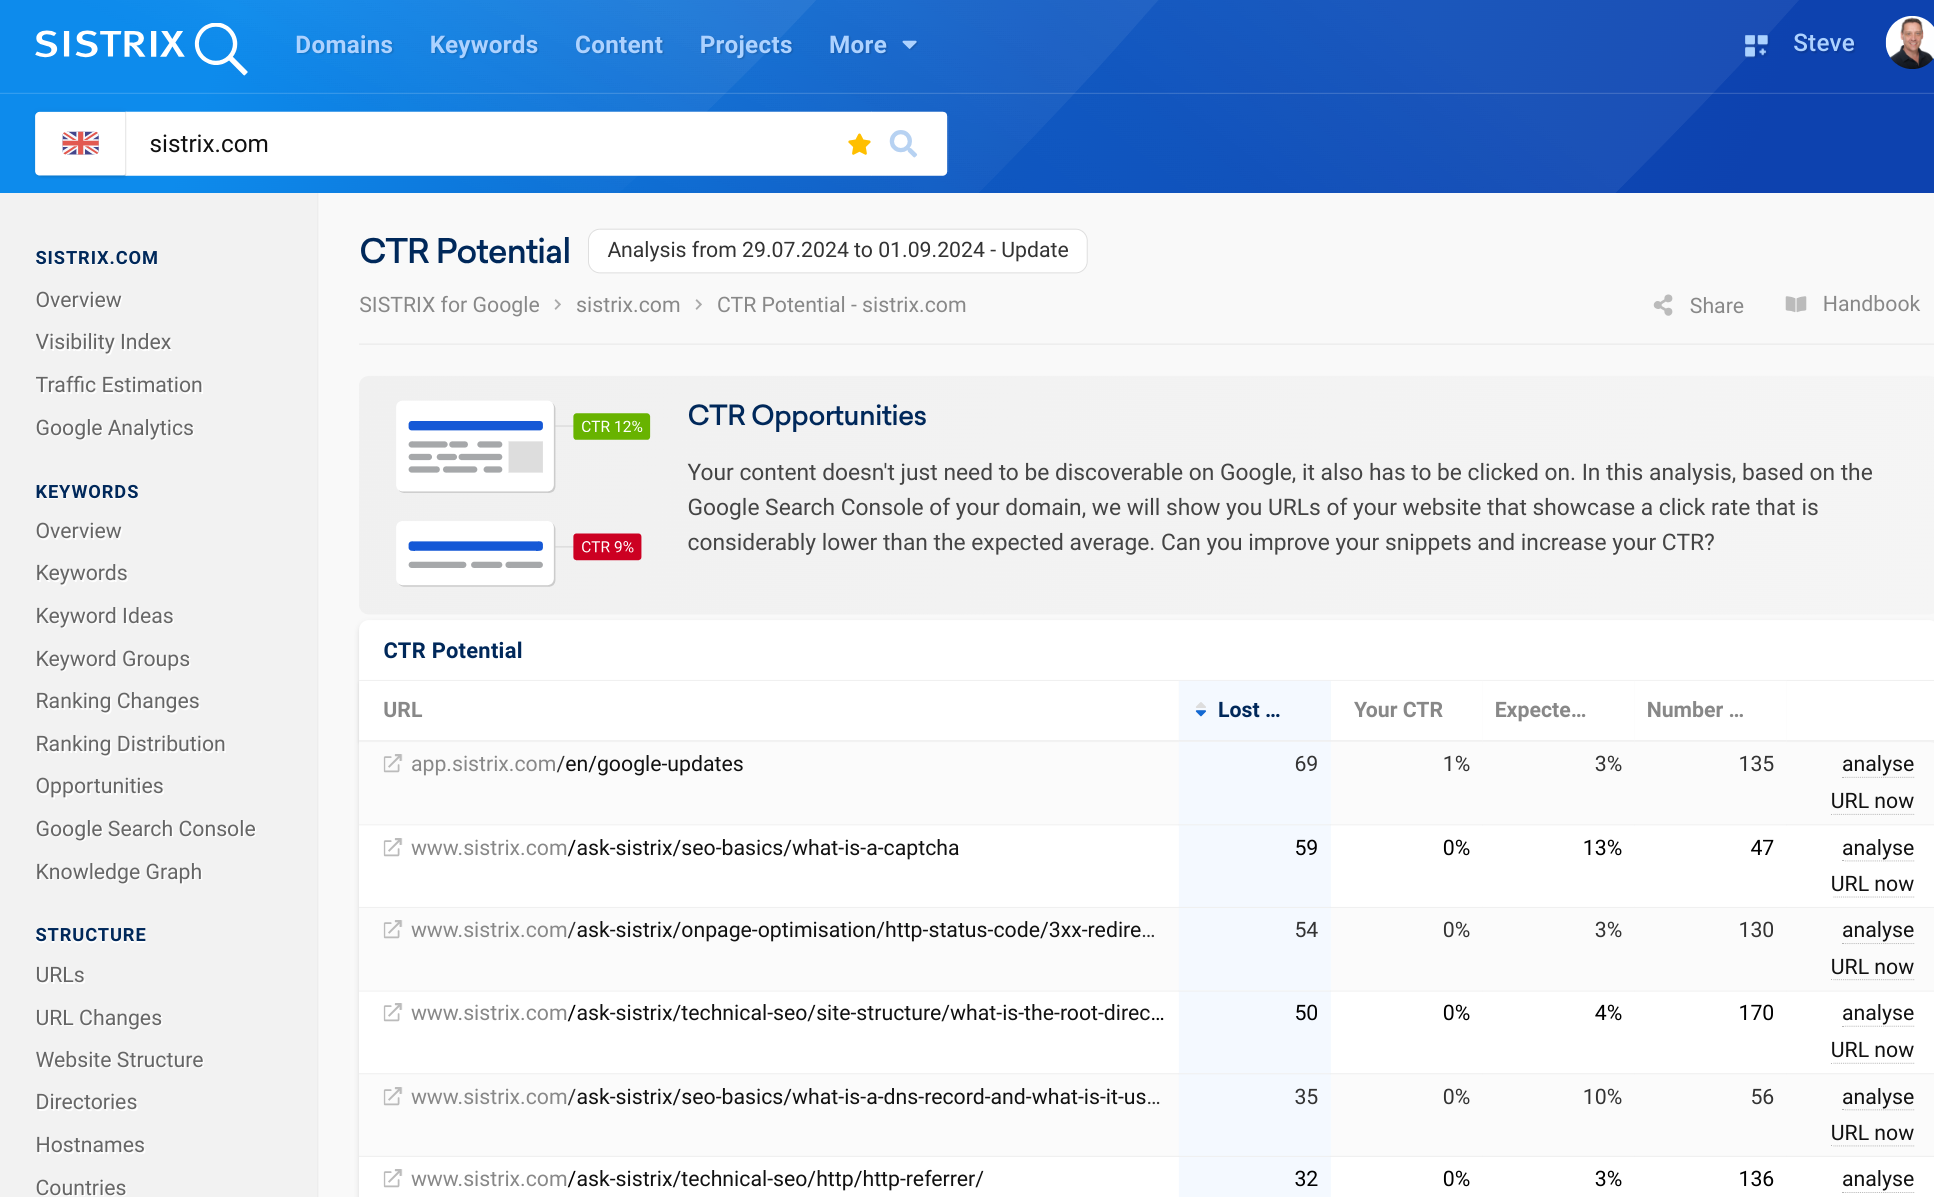This screenshot has width=1934, height=1197.
Task: Sort table by Expected CTR column
Action: click(1540, 710)
